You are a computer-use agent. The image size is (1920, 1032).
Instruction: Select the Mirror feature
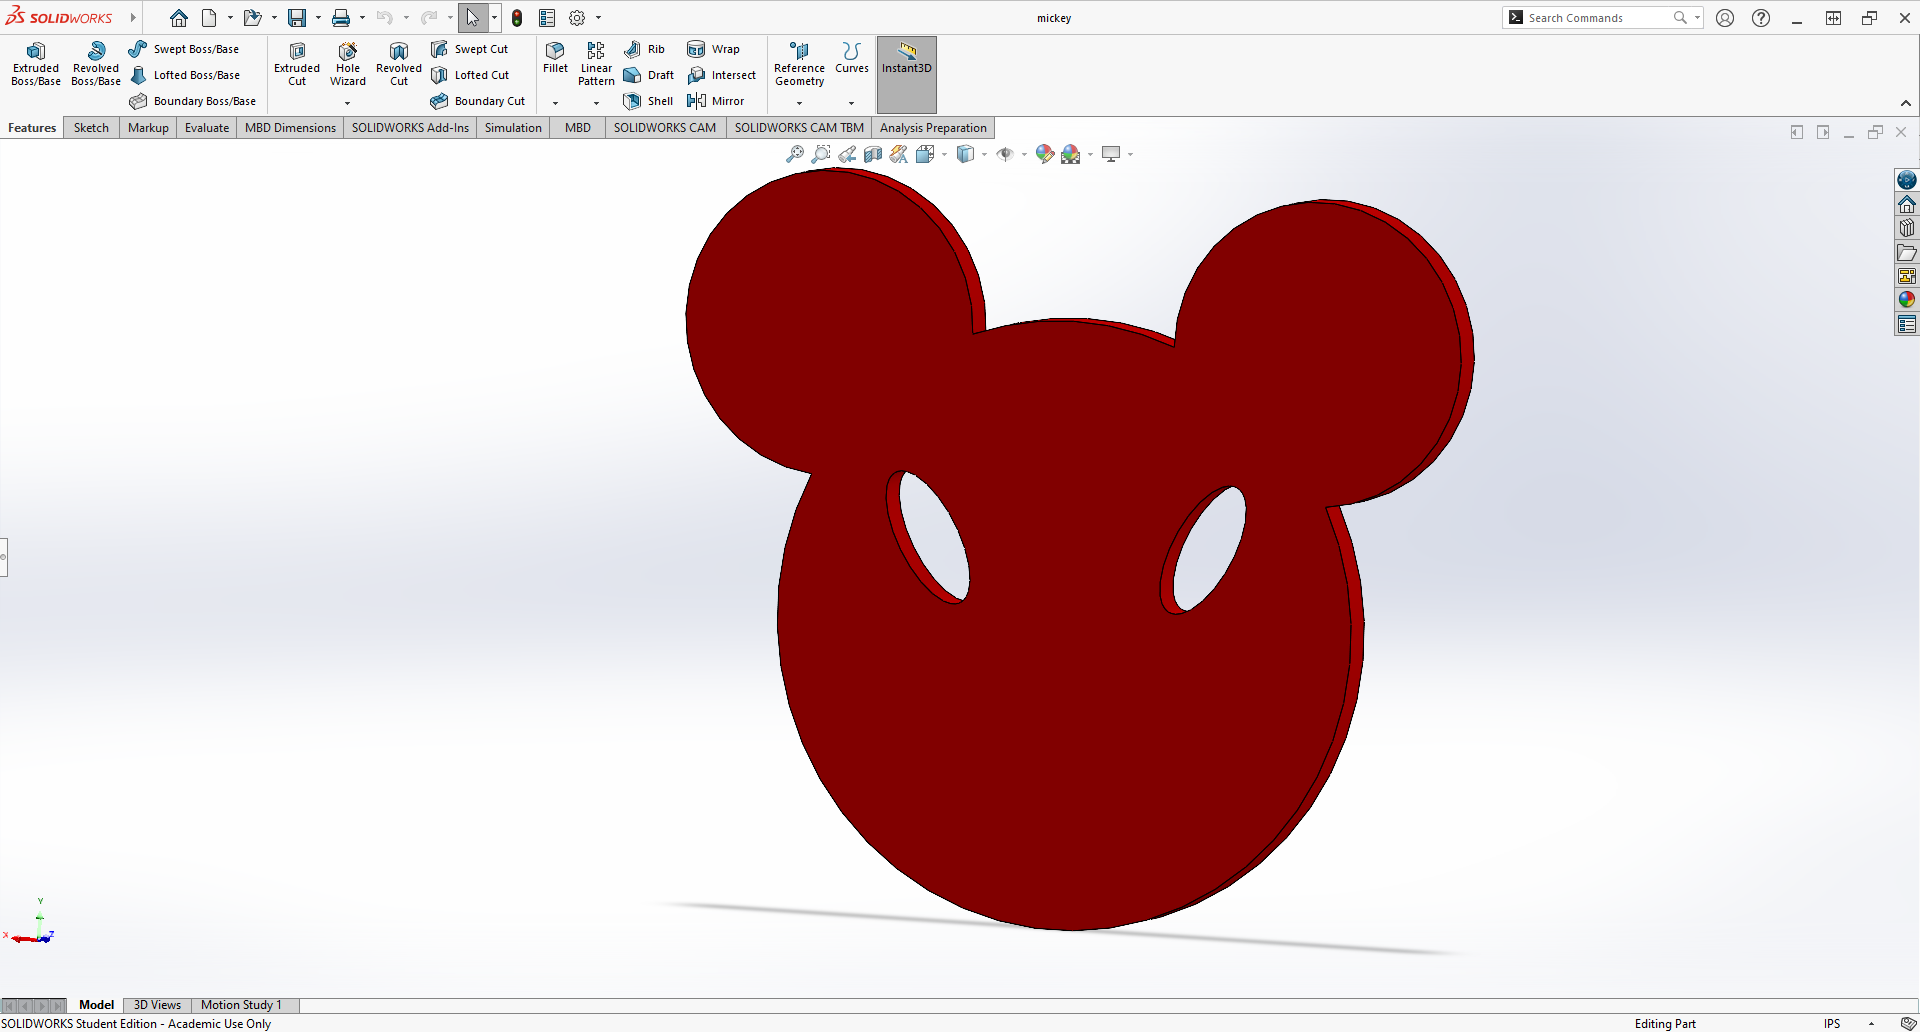[716, 101]
